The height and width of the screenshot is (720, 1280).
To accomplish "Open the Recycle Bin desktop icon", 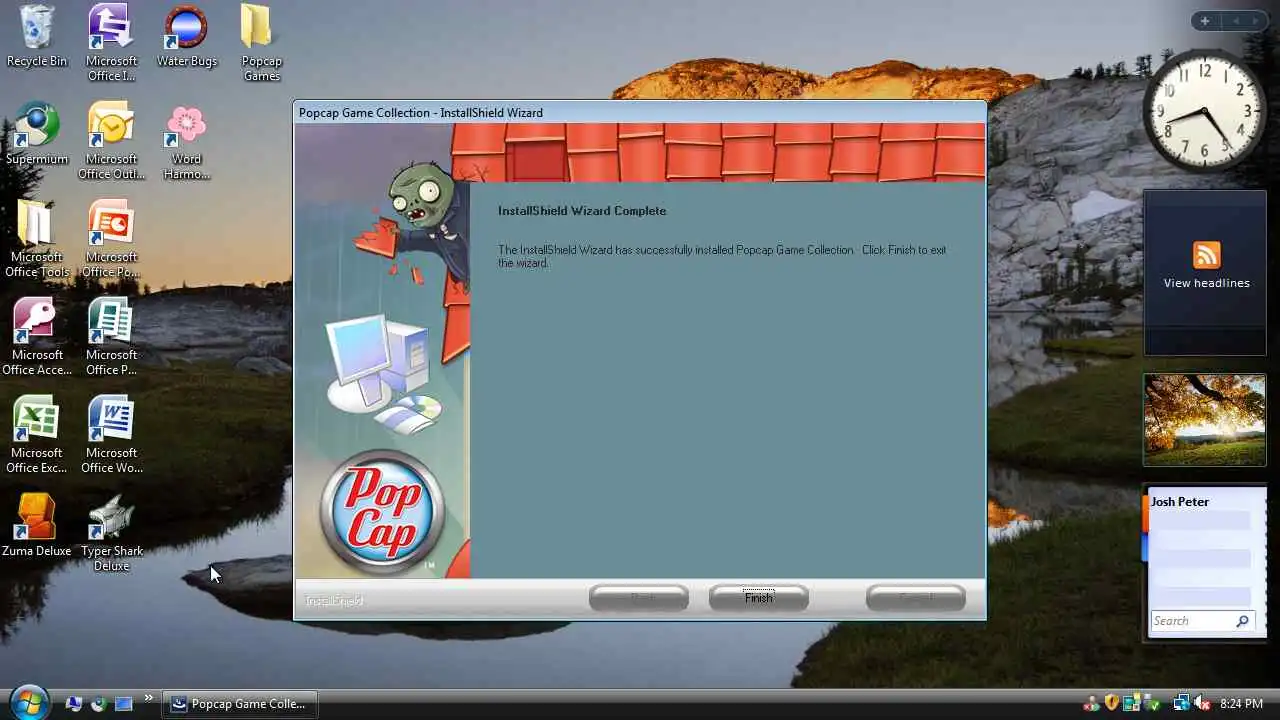I will pyautogui.click(x=37, y=37).
